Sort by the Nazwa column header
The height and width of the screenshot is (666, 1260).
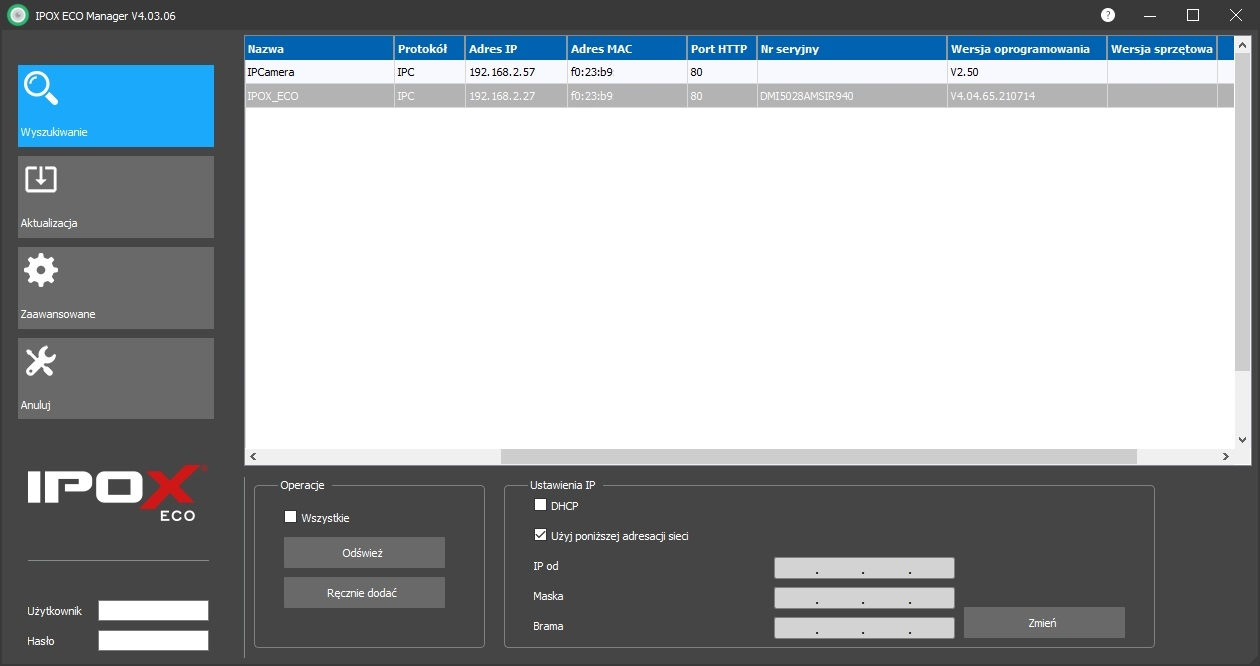pos(319,49)
